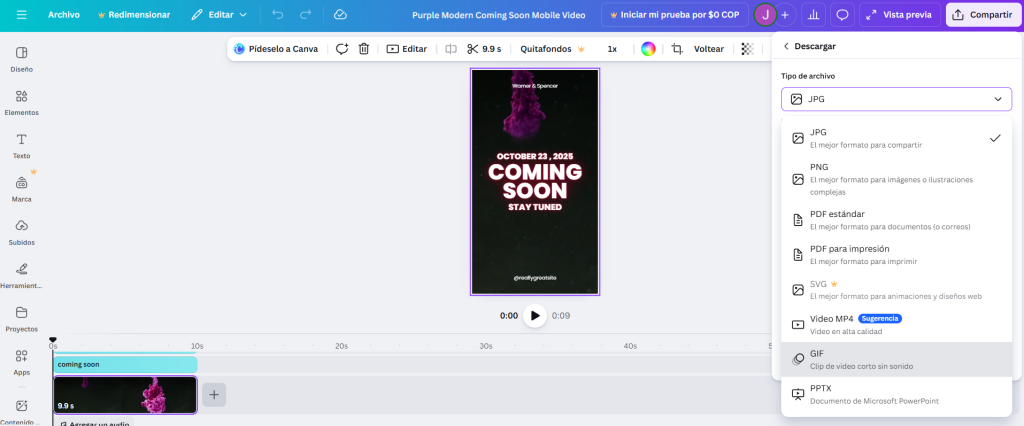The height and width of the screenshot is (426, 1024).
Task: Go back from Descargar panel
Action: click(x=786, y=46)
